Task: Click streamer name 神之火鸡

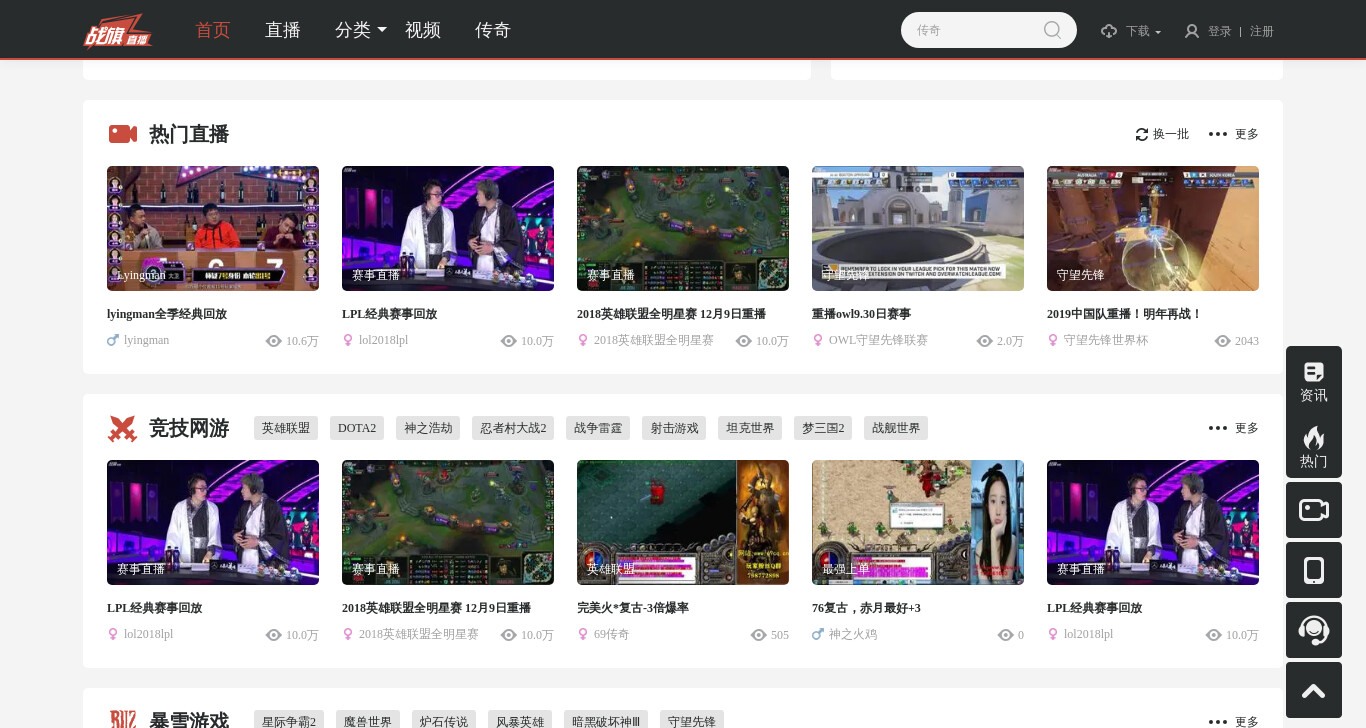Action: point(853,634)
